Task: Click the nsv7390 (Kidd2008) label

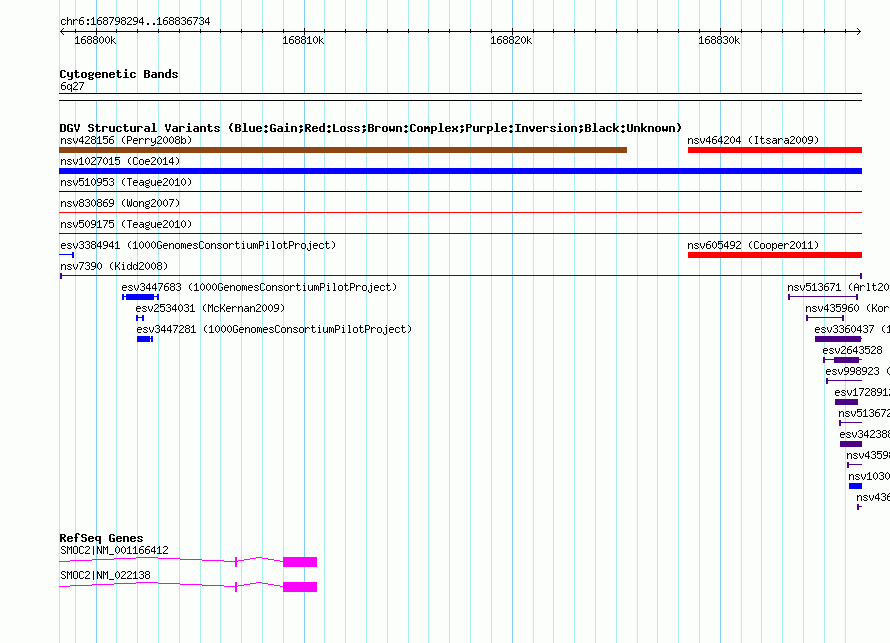Action: click(x=114, y=266)
